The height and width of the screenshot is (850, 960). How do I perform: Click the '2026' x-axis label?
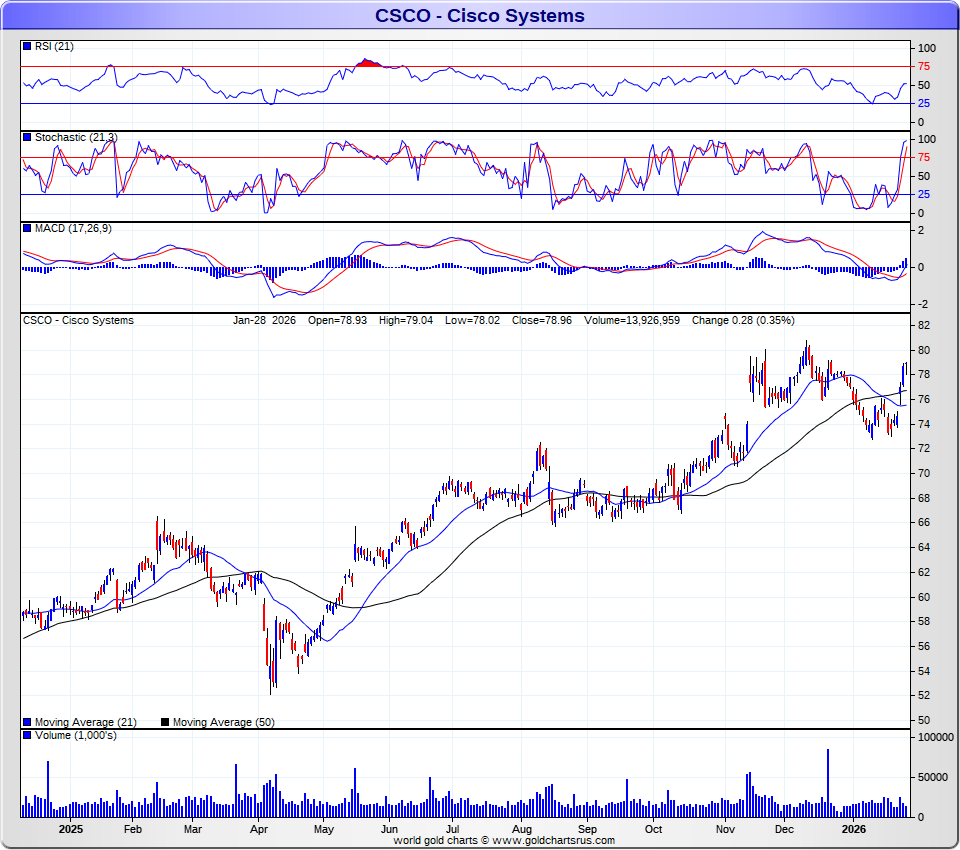(853, 829)
